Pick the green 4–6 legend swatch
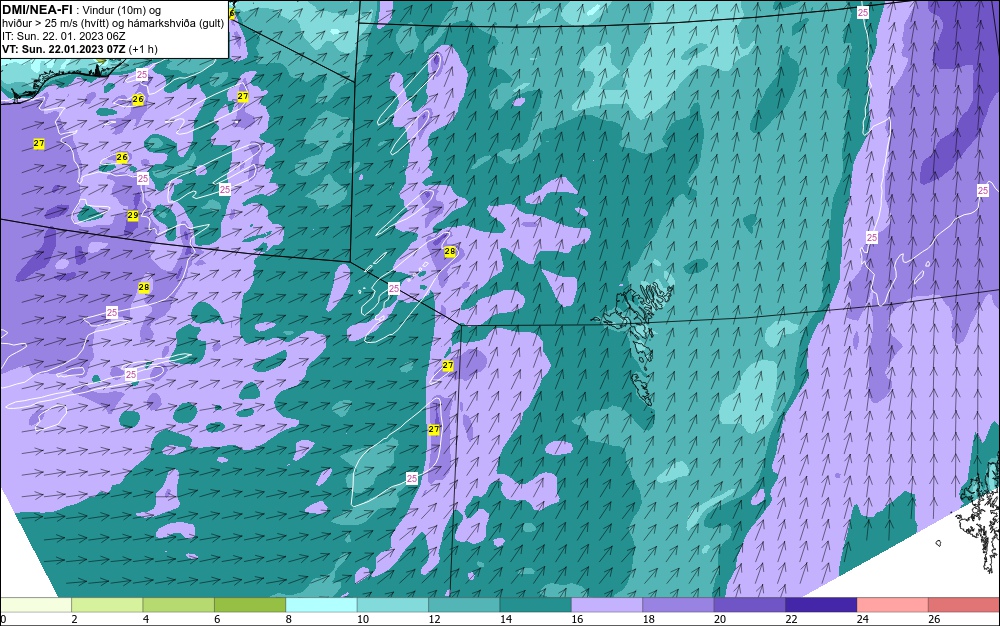Image resolution: width=1000 pixels, height=626 pixels. [179, 605]
